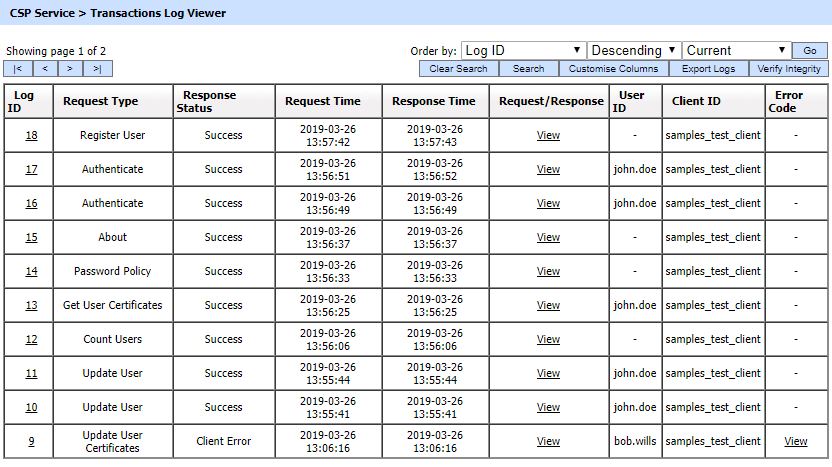Click Verify Integrity
The image size is (832, 467).
(x=789, y=69)
